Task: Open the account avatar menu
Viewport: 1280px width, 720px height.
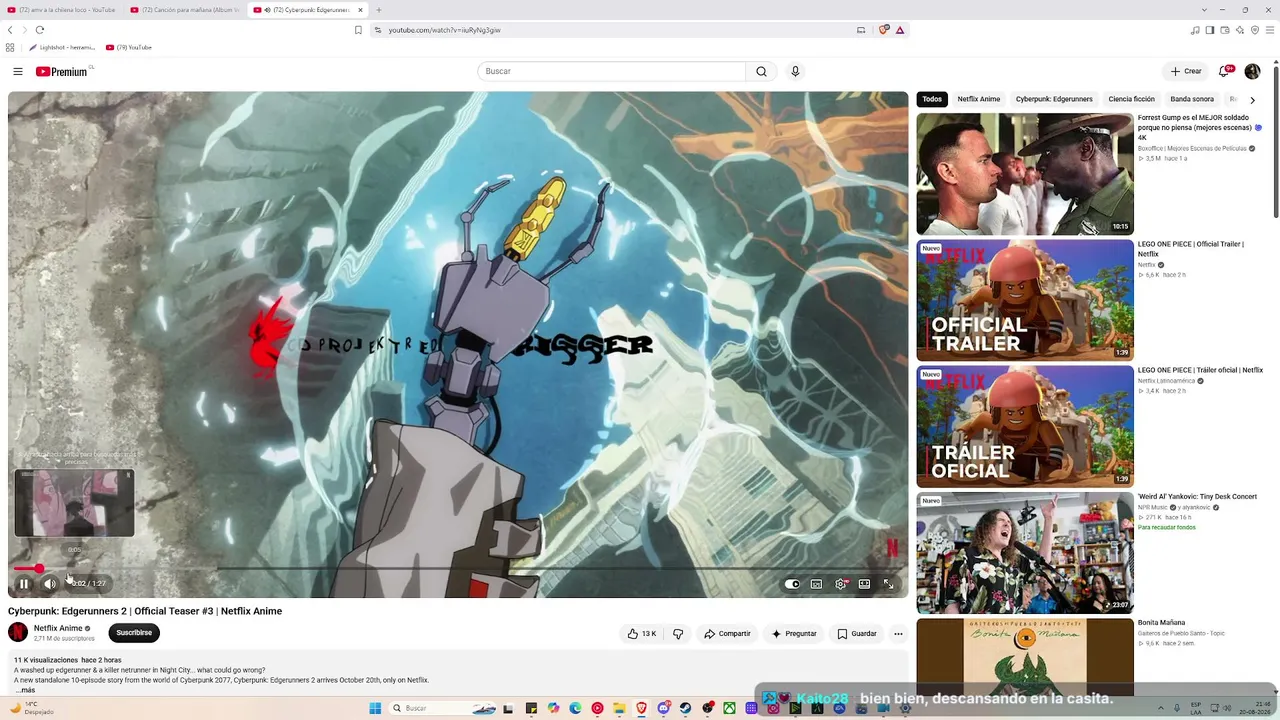Action: tap(1252, 71)
